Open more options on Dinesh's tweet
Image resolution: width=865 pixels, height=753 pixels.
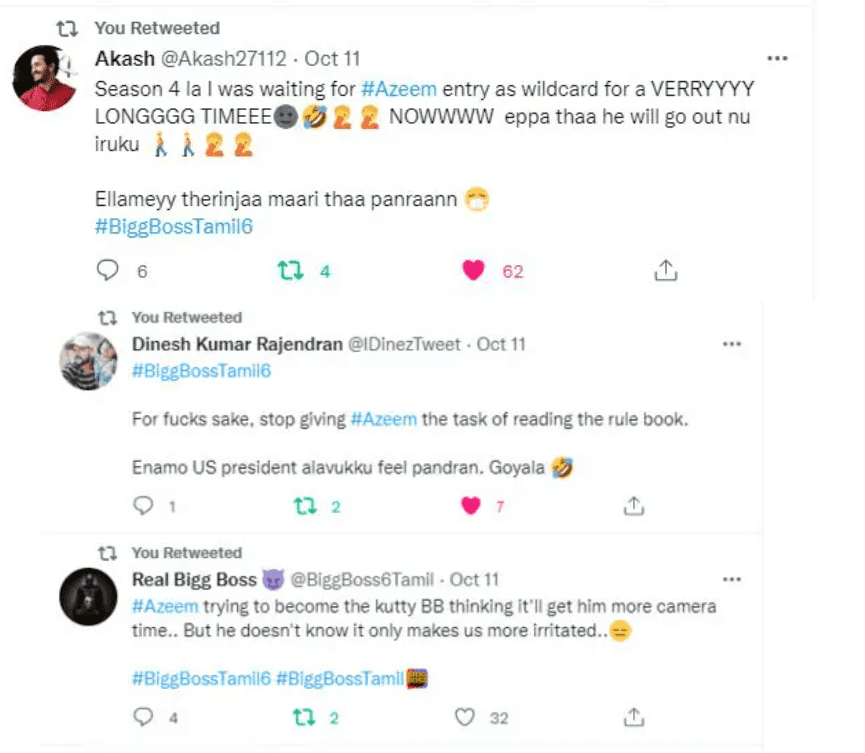point(732,344)
